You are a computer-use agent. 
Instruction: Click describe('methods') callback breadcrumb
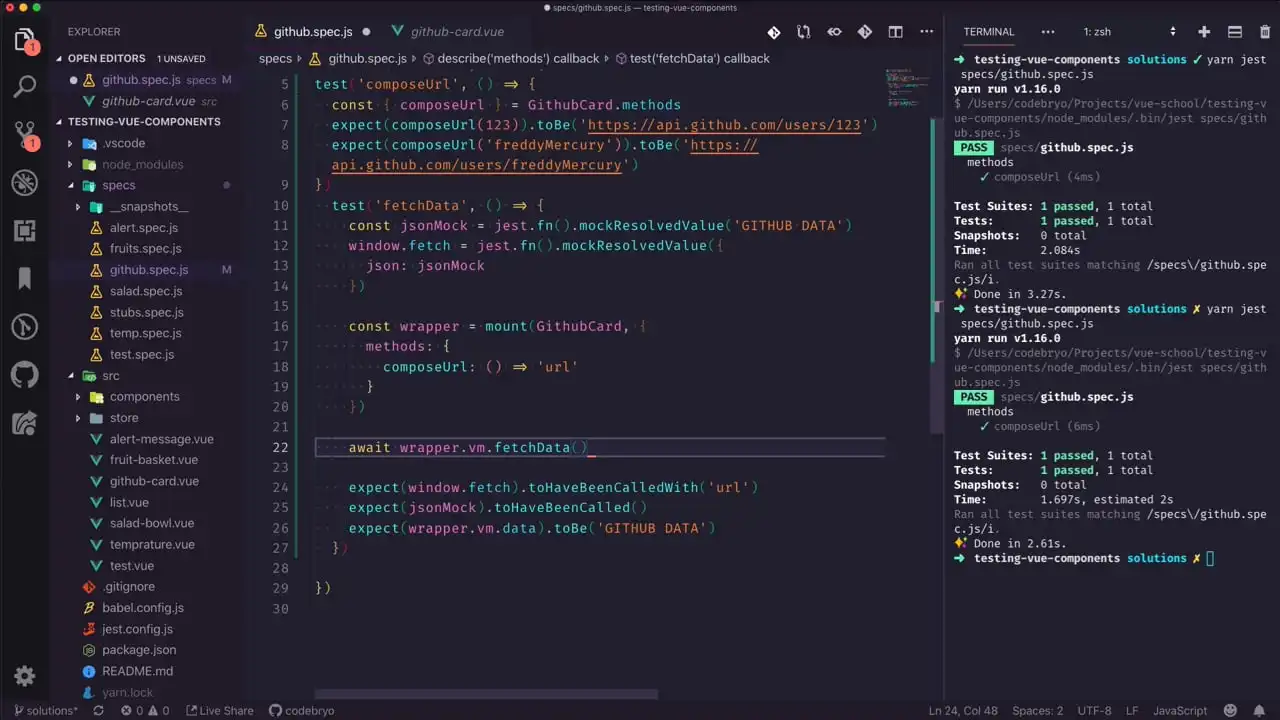coord(510,59)
